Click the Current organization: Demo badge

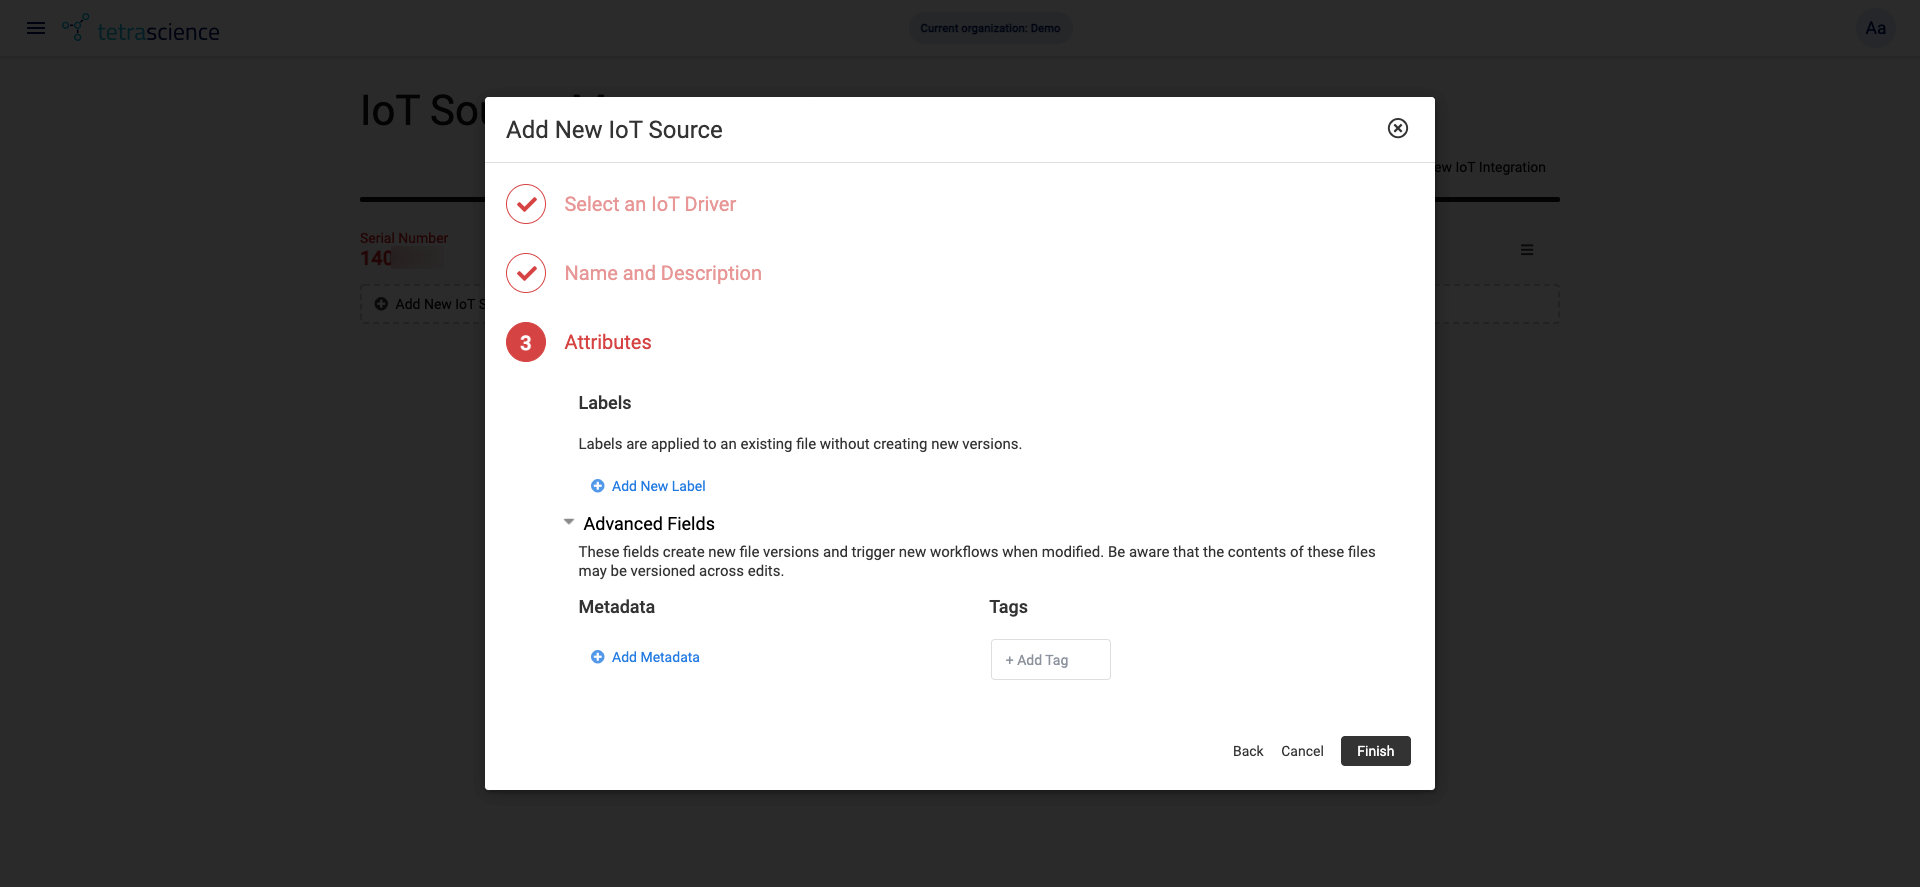point(990,28)
